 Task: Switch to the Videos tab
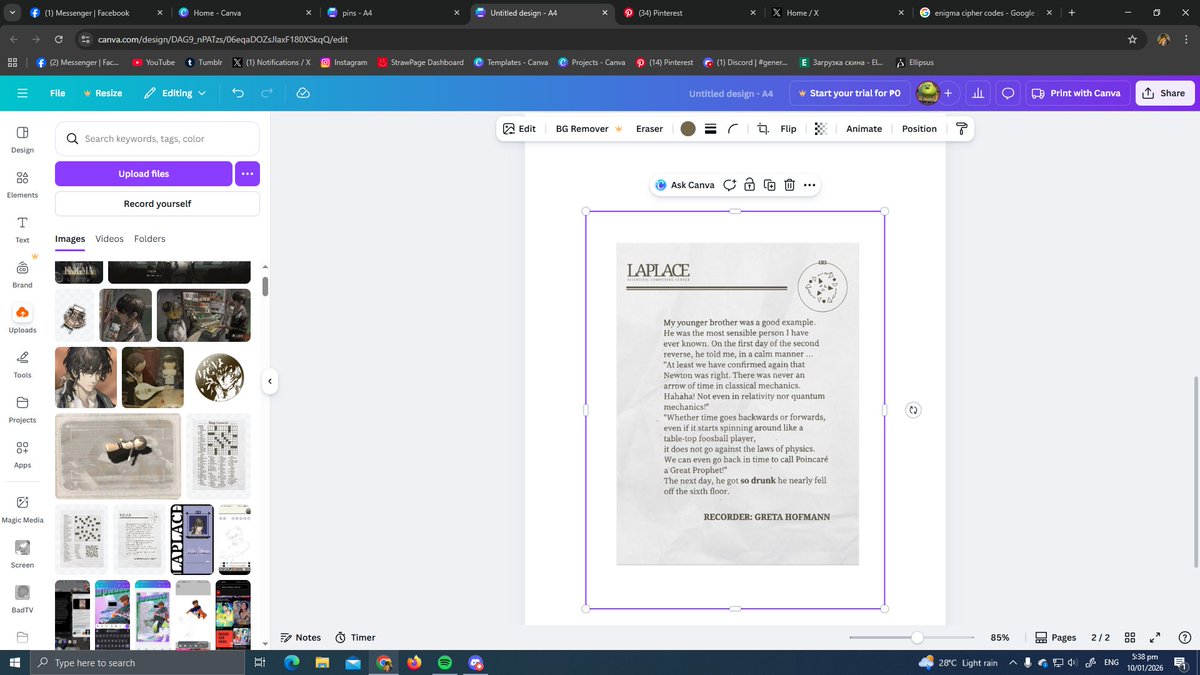tap(109, 238)
